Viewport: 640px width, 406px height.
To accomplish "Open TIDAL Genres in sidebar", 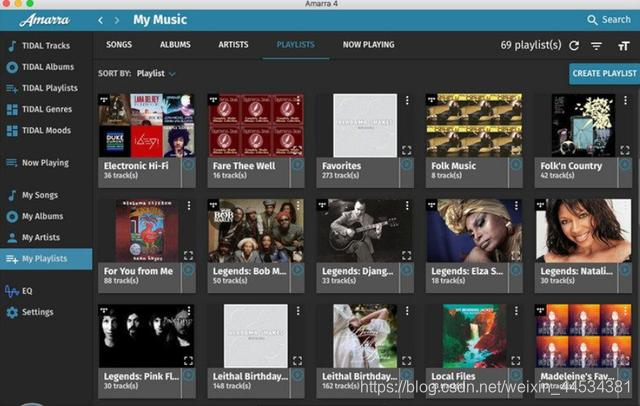I will pyautogui.click(x=40, y=109).
